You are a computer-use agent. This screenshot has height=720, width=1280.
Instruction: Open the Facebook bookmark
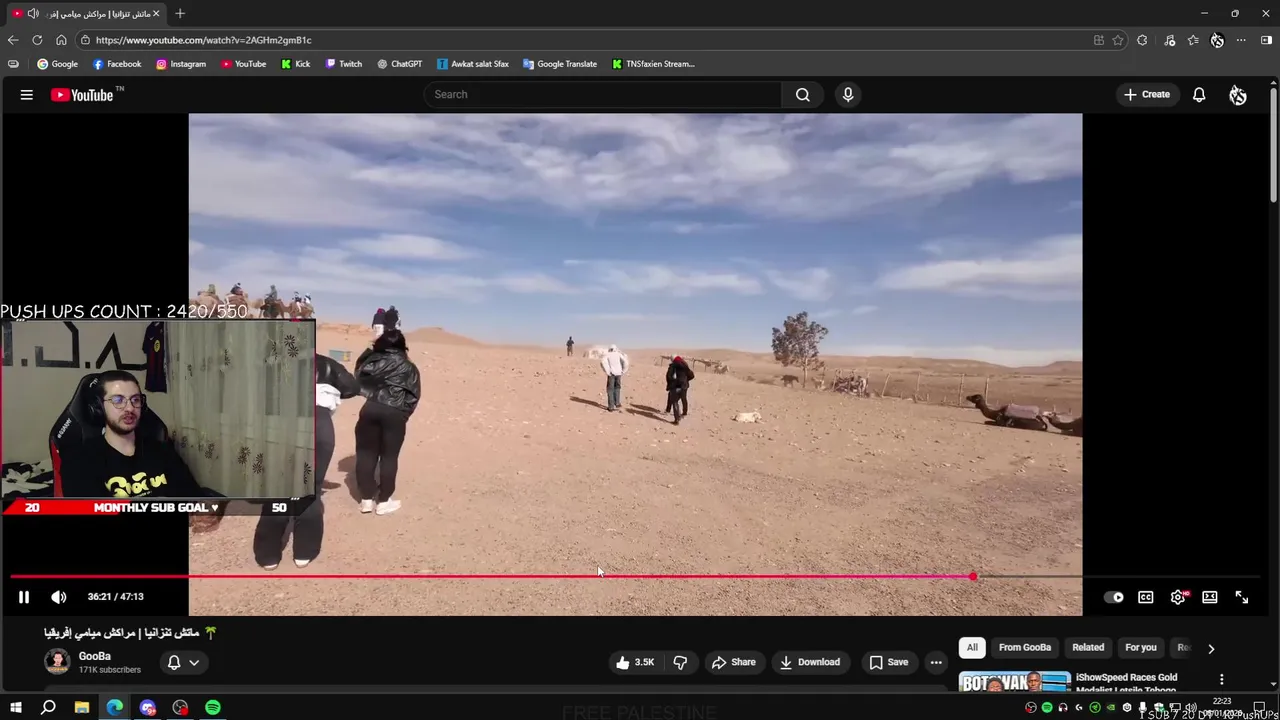(x=117, y=64)
